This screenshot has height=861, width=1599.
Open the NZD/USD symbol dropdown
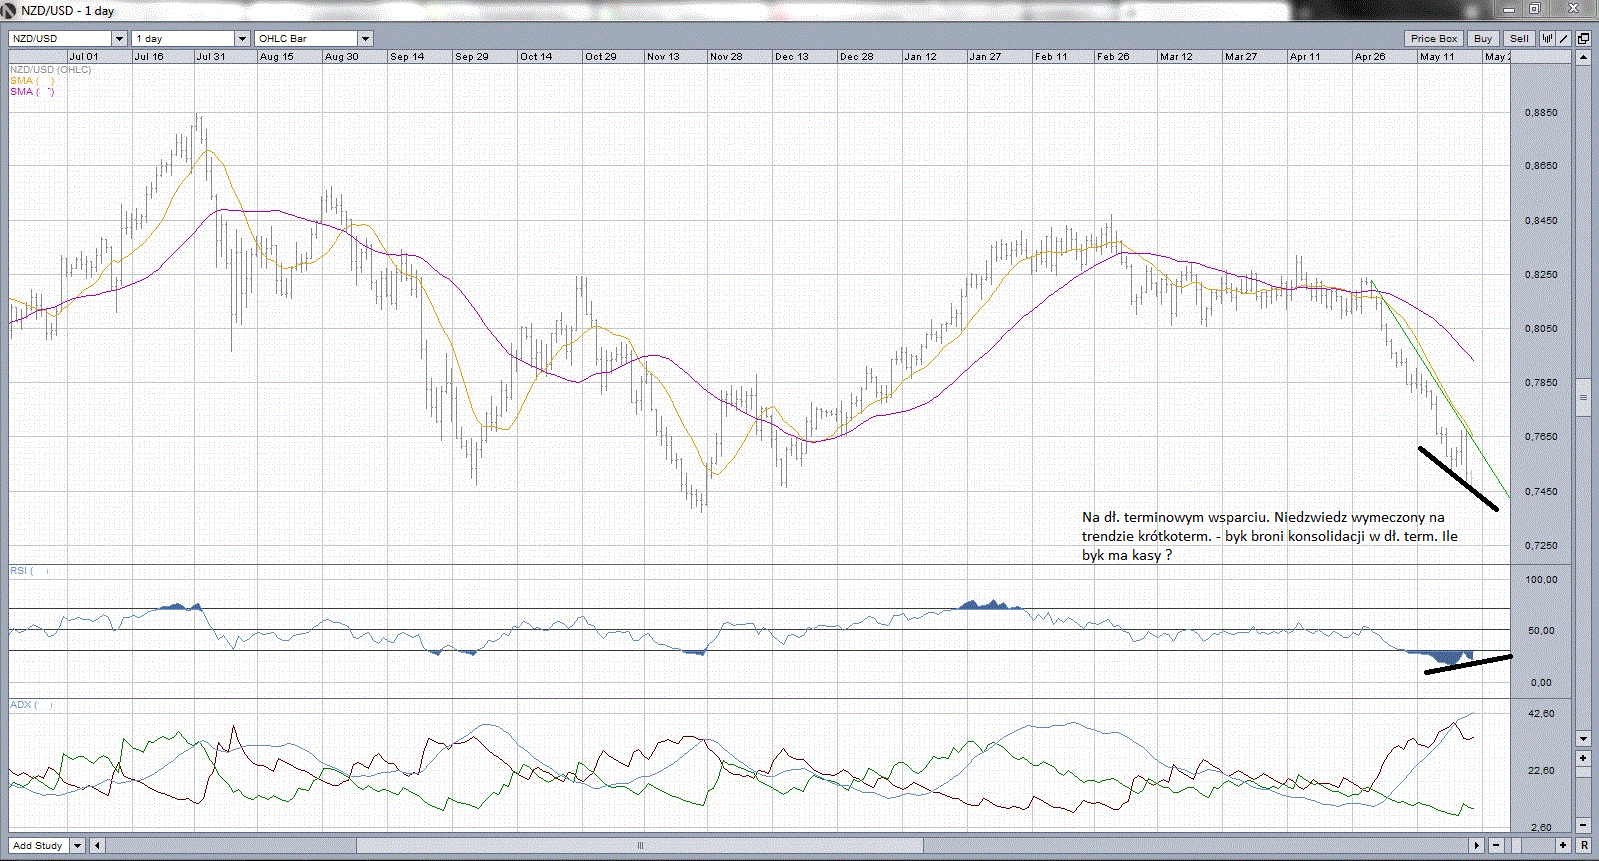(x=119, y=38)
